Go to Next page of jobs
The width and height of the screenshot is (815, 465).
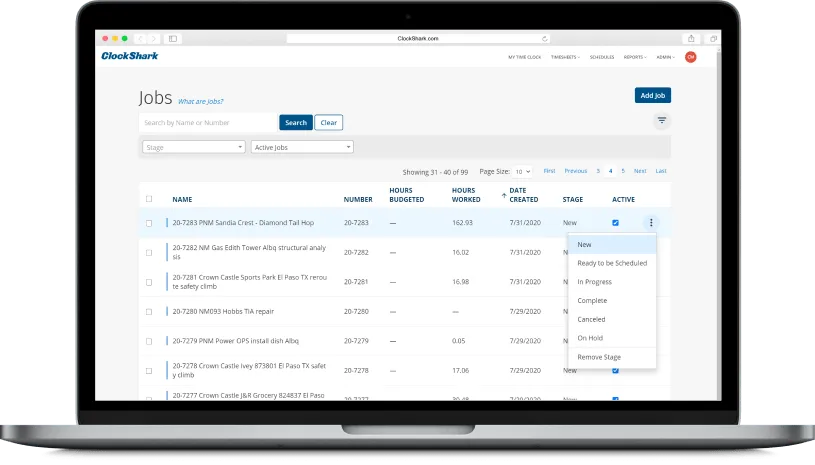[640, 171]
